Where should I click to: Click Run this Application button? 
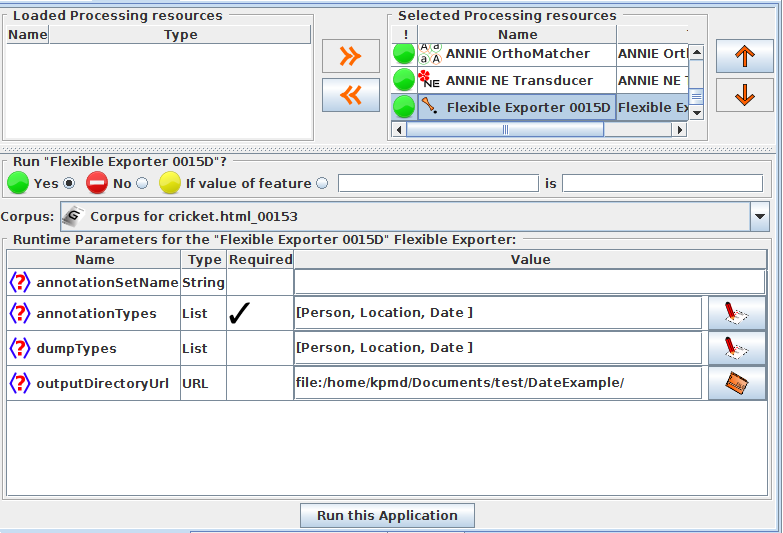(387, 516)
